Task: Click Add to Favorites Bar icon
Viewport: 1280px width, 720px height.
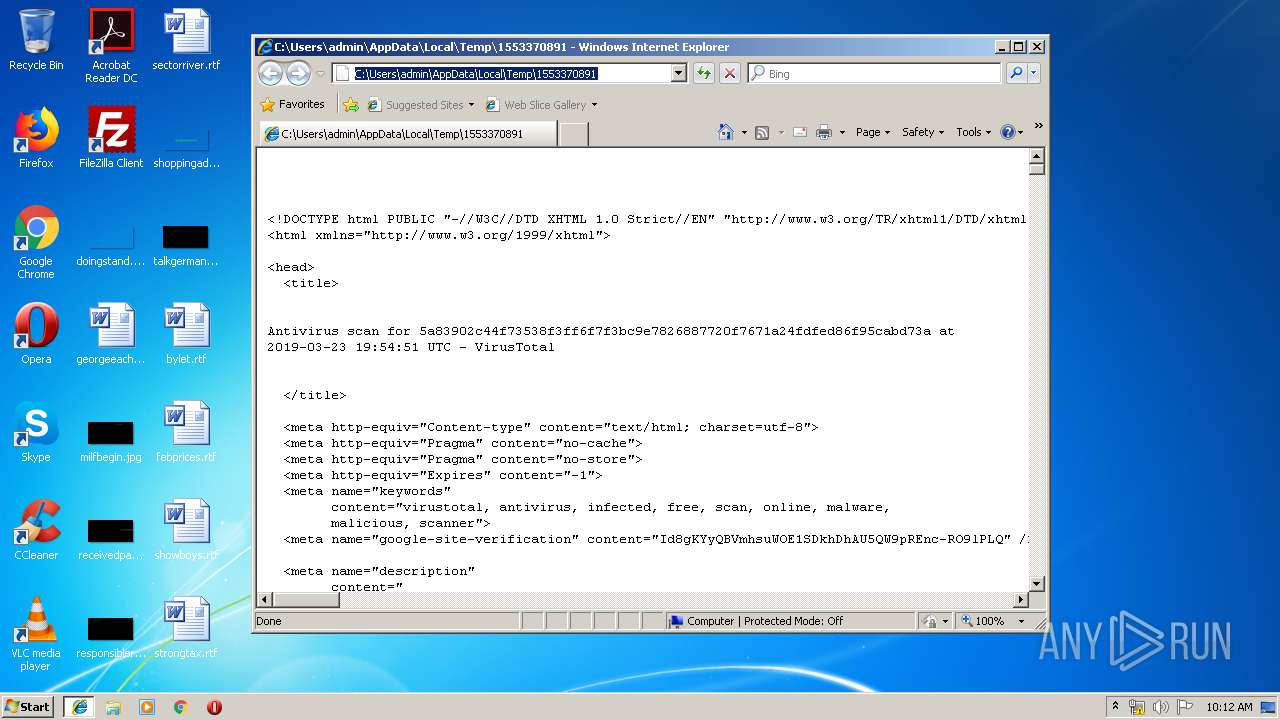Action: pos(351,104)
